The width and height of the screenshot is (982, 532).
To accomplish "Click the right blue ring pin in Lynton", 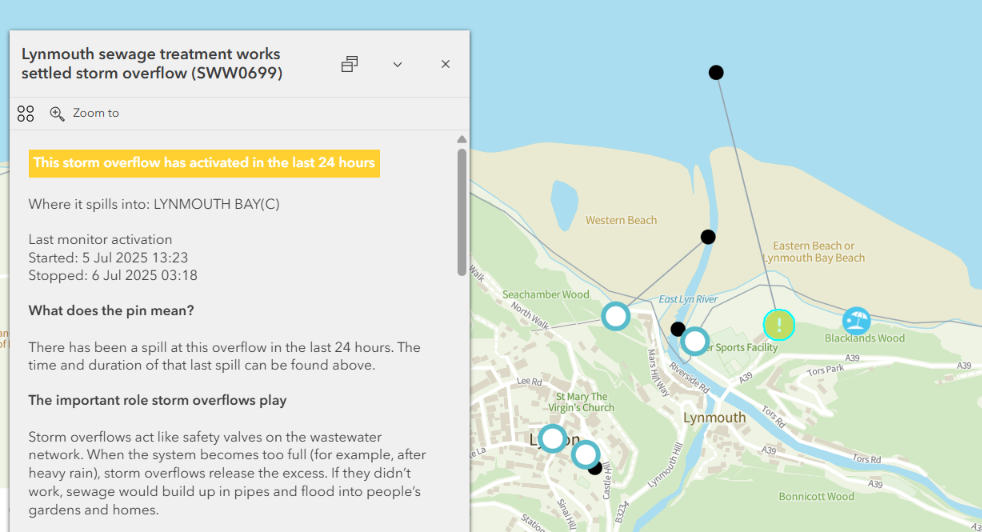I will coord(585,455).
